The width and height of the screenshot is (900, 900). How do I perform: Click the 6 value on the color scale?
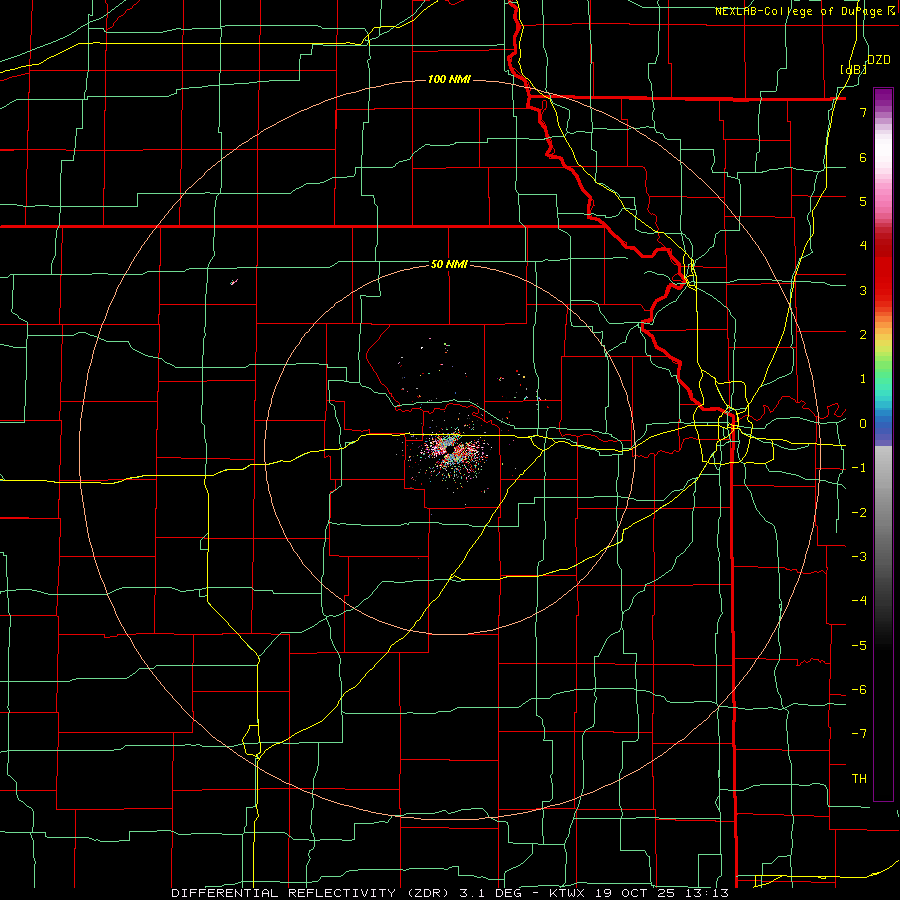click(x=863, y=157)
